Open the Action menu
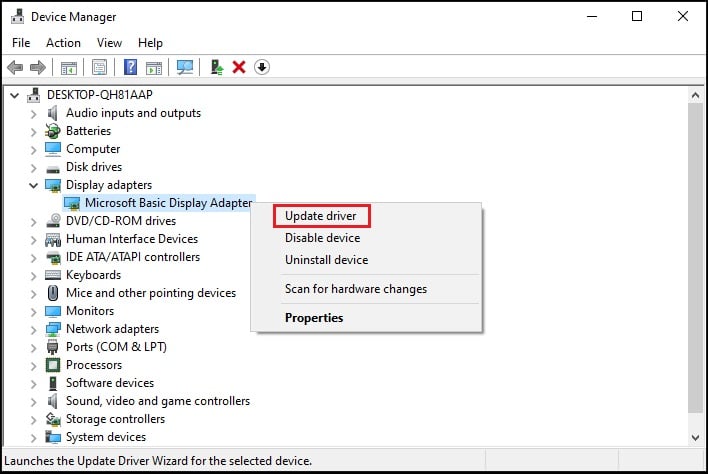This screenshot has height=474, width=708. pos(63,43)
